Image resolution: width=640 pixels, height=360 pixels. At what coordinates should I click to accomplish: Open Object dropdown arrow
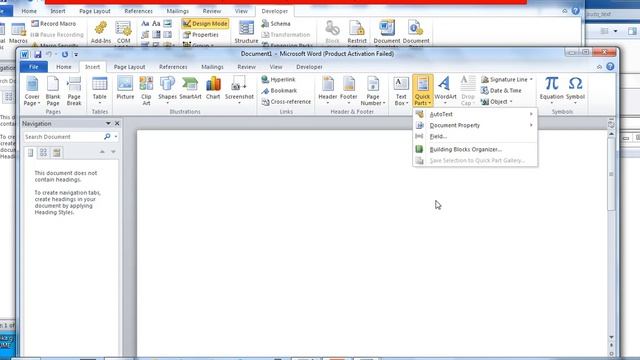pyautogui.click(x=511, y=102)
